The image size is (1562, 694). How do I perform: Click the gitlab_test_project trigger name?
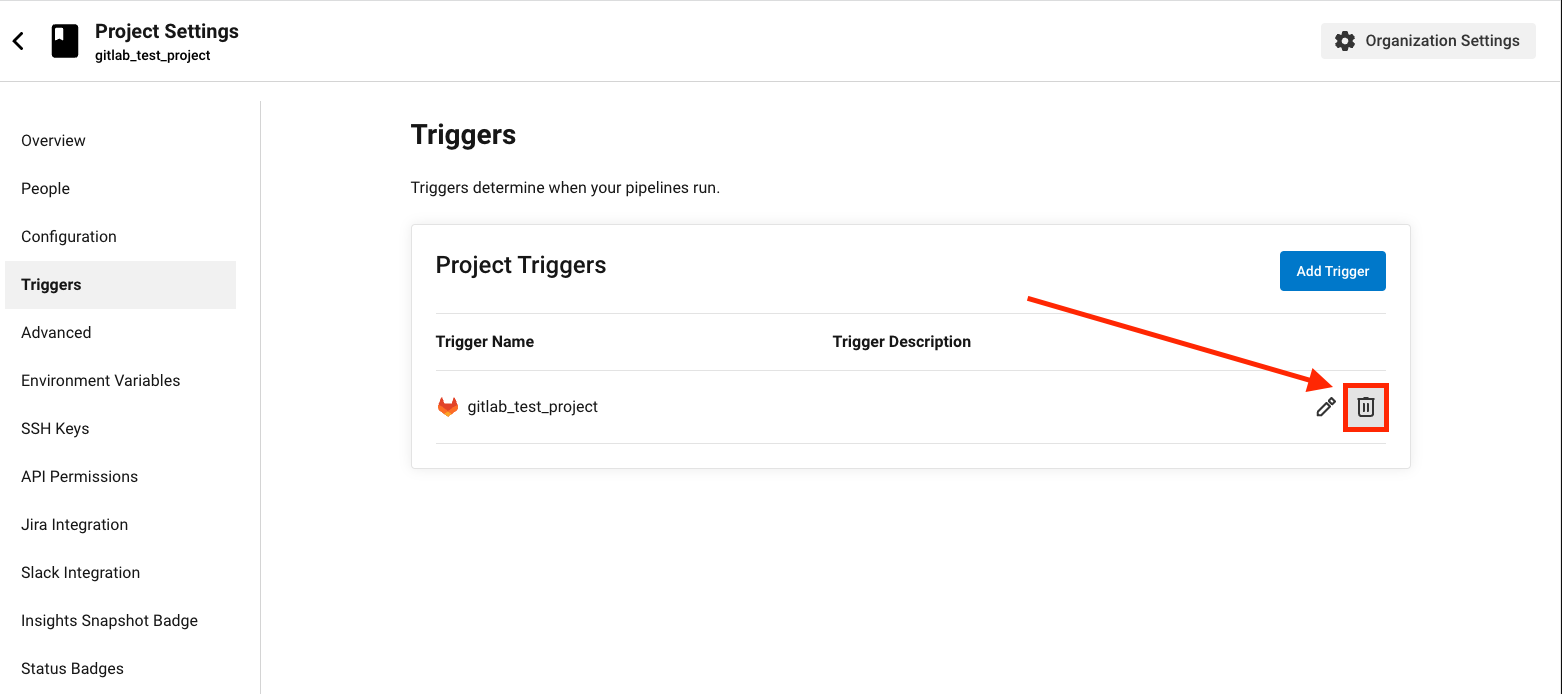click(x=533, y=407)
